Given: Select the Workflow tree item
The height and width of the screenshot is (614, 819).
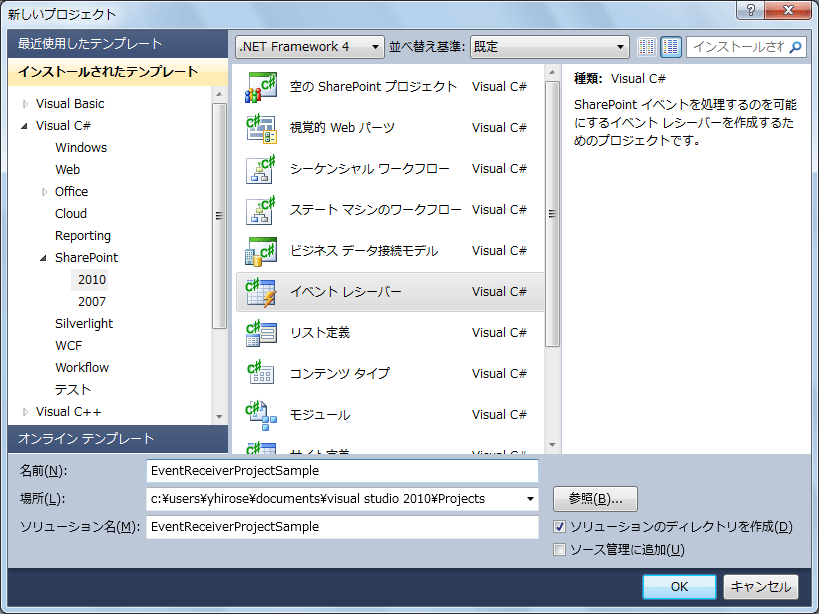Looking at the screenshot, I should click(x=82, y=368).
